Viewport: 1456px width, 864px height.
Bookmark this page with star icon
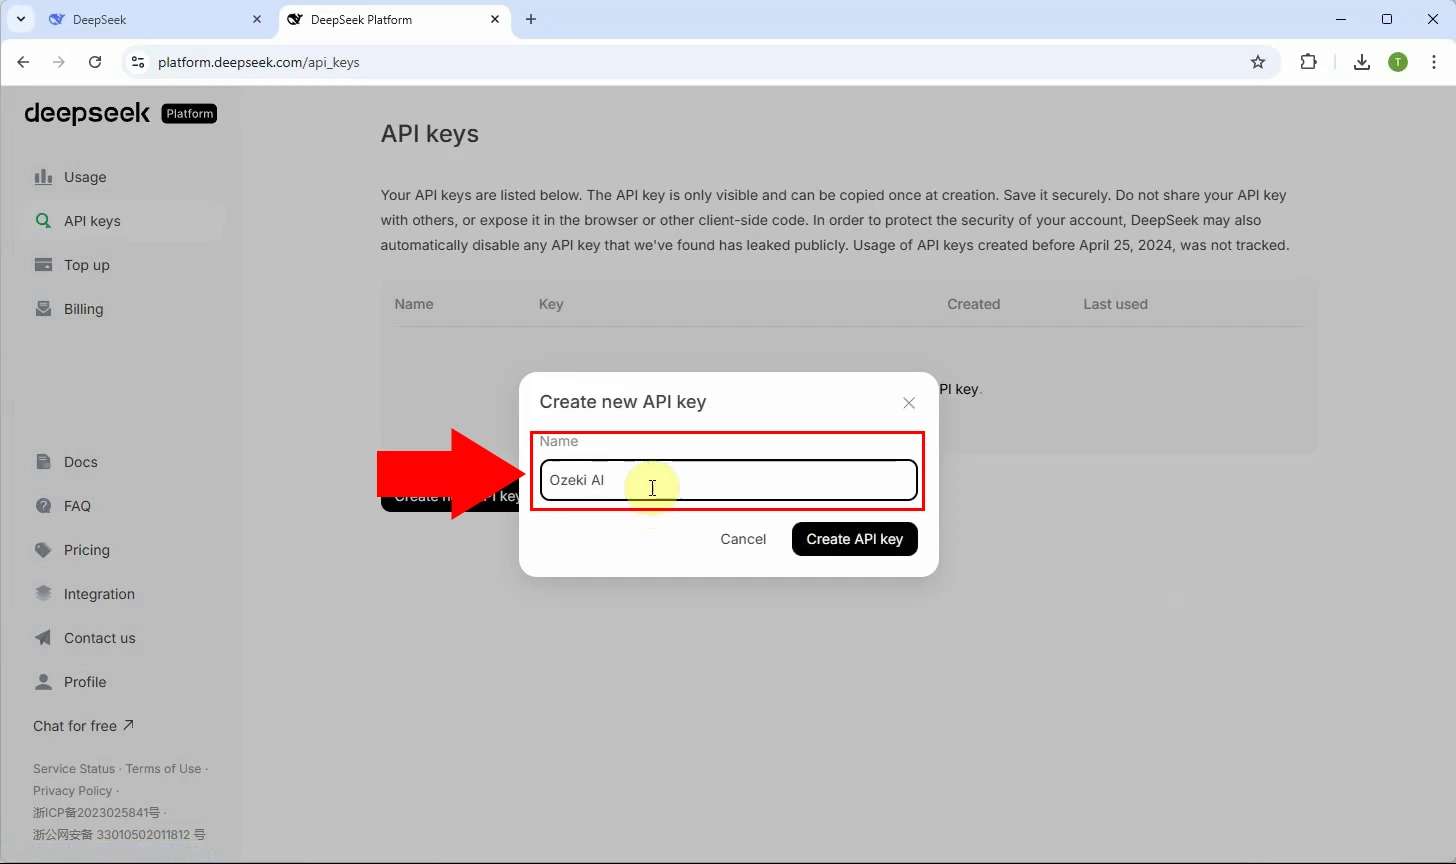tap(1258, 62)
